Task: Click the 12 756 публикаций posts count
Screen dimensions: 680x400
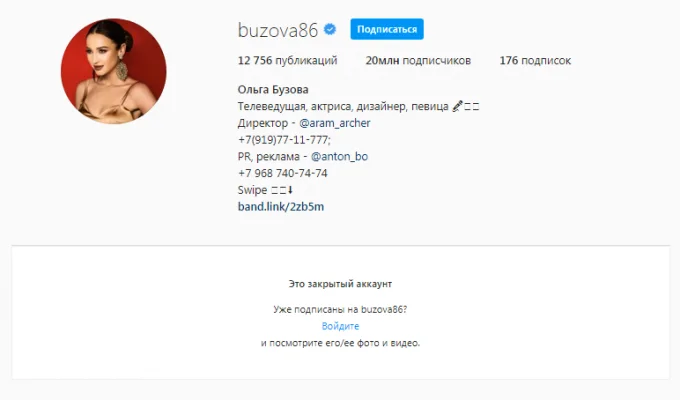Action: [x=288, y=61]
